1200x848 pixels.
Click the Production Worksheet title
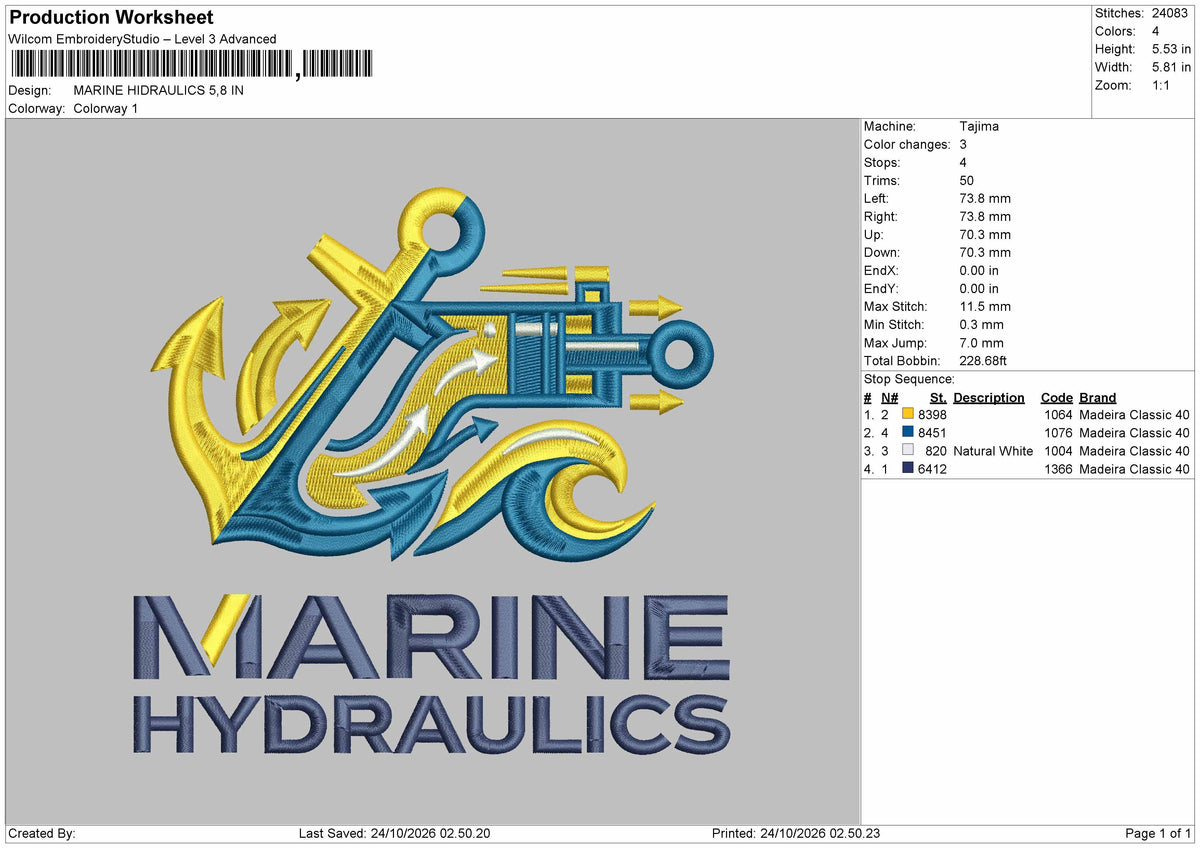111,18
